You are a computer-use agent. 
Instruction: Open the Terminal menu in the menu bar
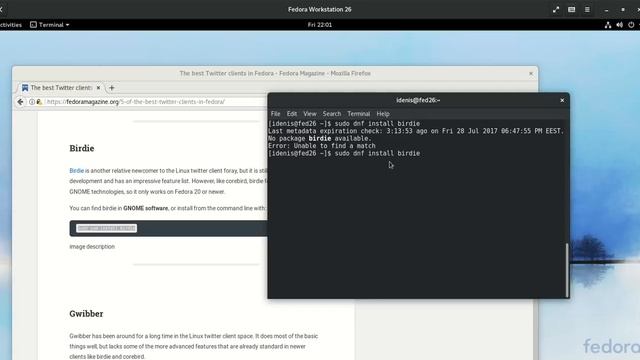(358, 113)
